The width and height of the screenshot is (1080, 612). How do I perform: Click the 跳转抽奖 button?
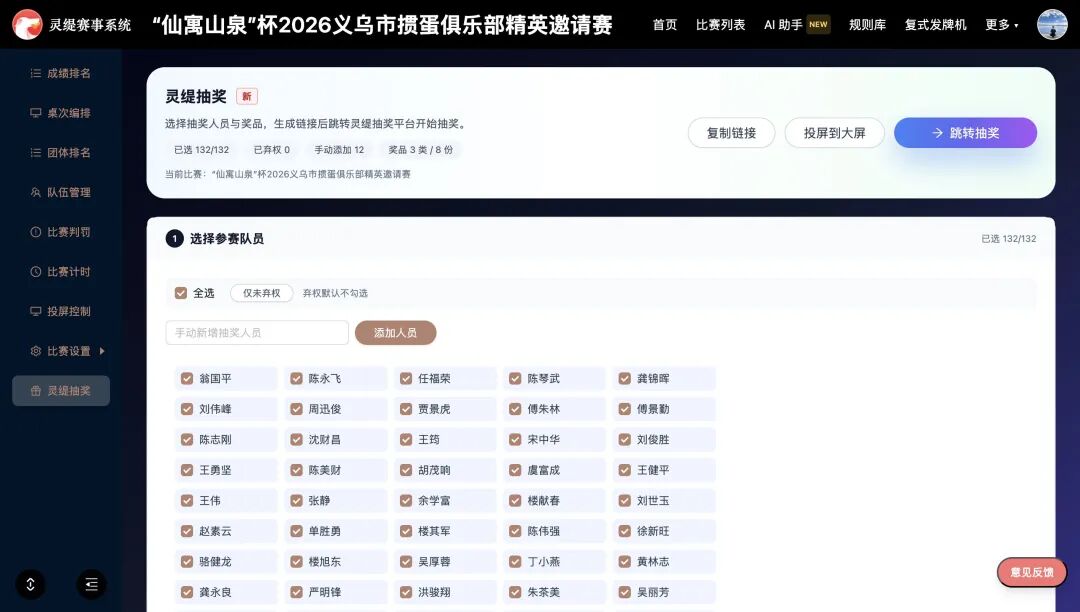[965, 133]
